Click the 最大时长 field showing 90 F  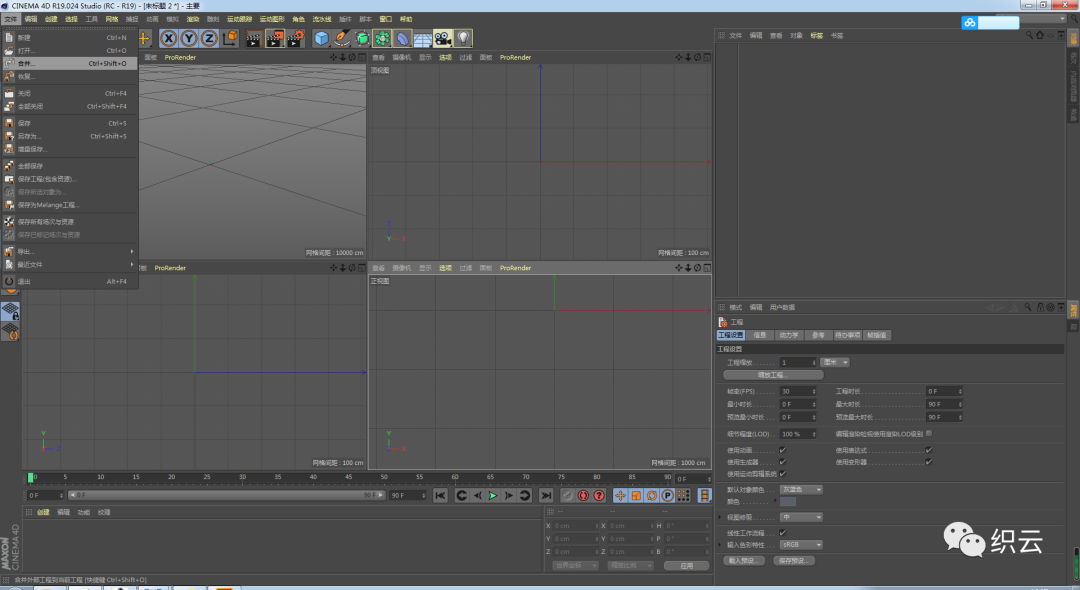tap(944, 404)
